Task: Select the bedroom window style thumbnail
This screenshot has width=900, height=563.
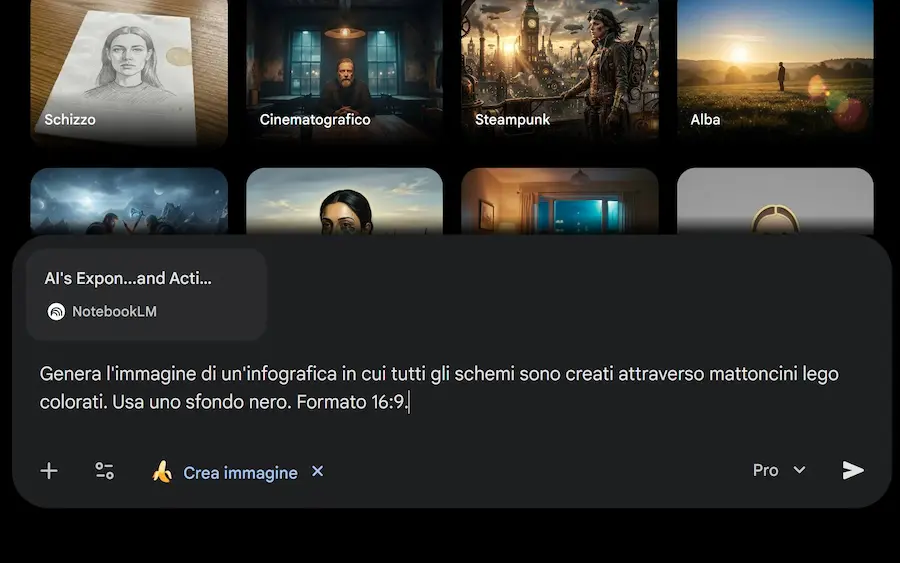Action: pos(560,201)
